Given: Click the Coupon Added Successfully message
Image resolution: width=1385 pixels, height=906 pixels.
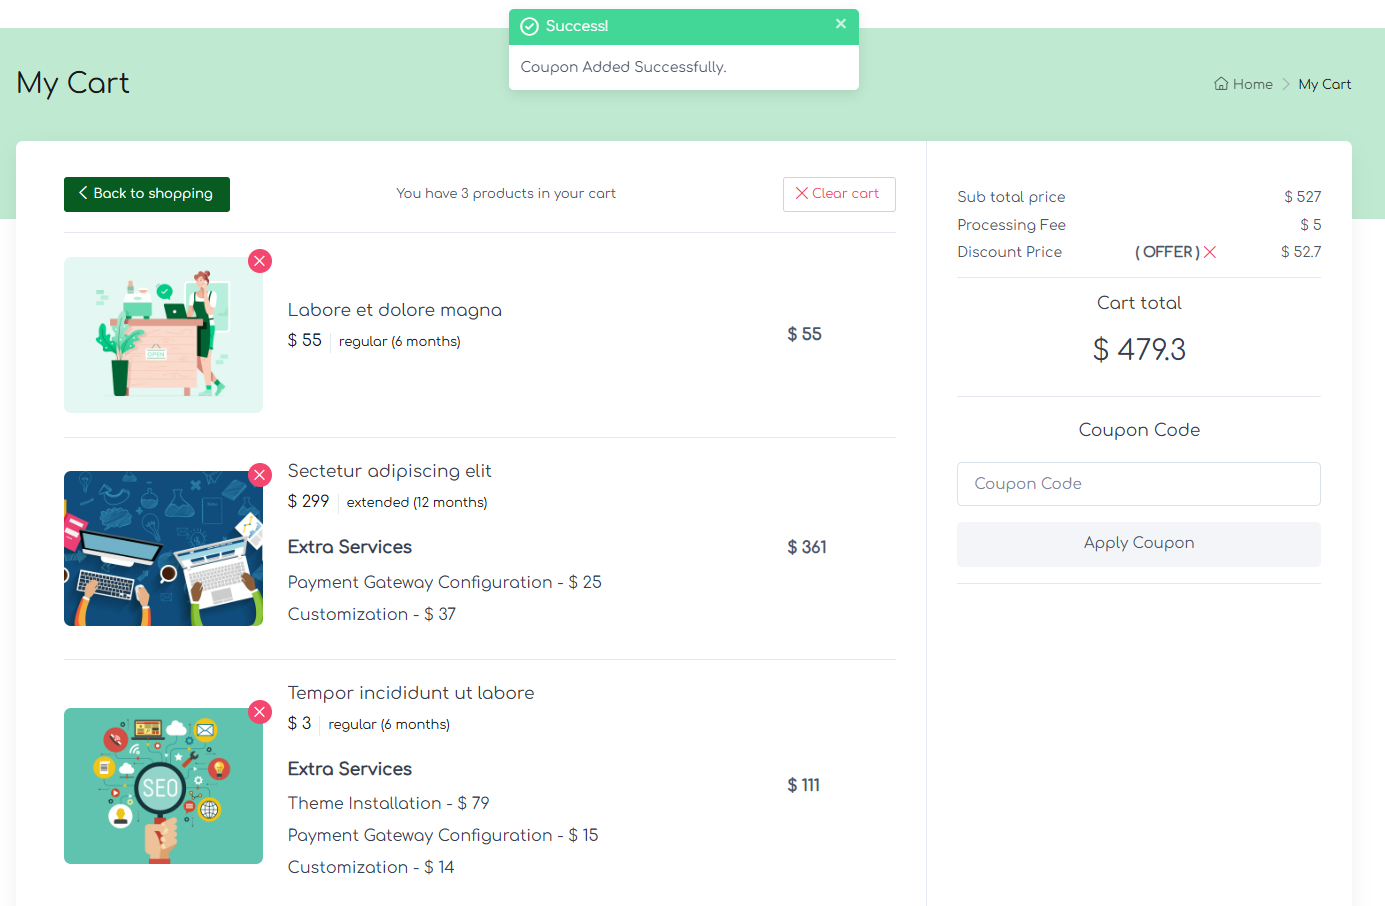Looking at the screenshot, I should coord(623,67).
